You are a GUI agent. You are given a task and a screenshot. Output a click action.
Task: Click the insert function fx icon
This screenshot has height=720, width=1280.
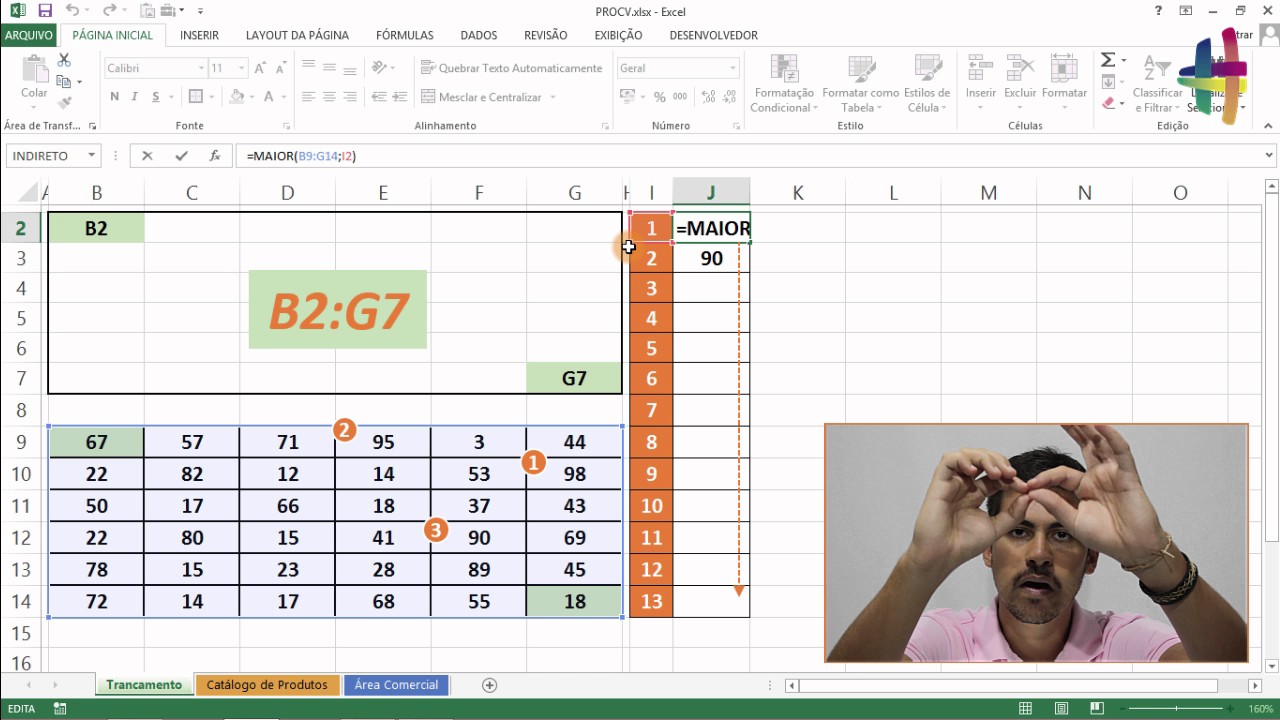click(x=214, y=156)
